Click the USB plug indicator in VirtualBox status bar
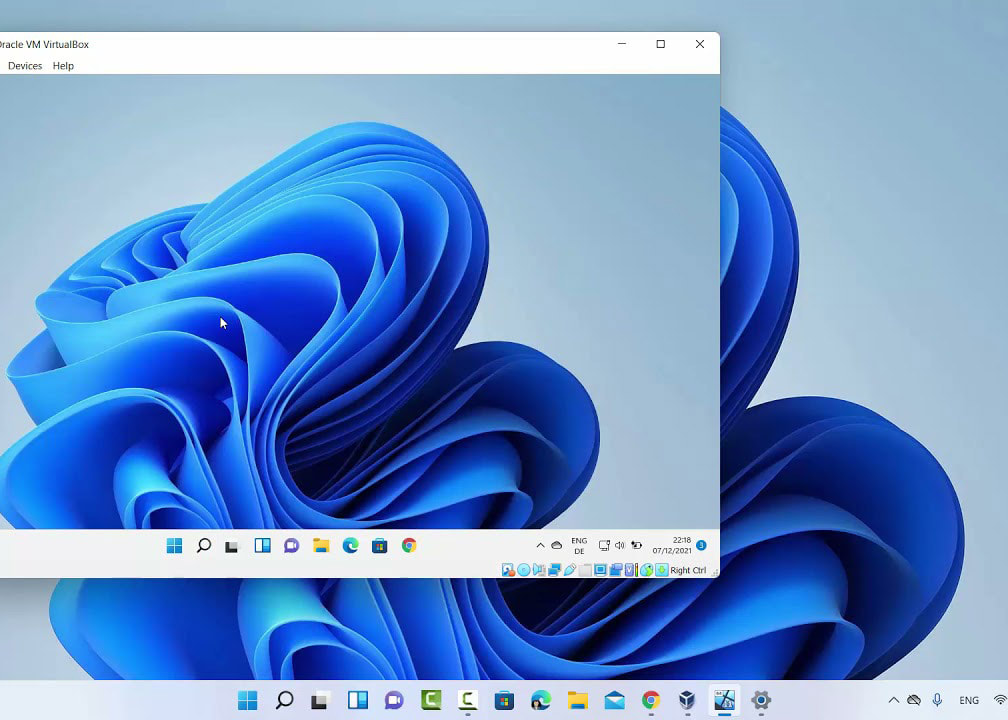This screenshot has width=1008, height=720. tap(570, 570)
